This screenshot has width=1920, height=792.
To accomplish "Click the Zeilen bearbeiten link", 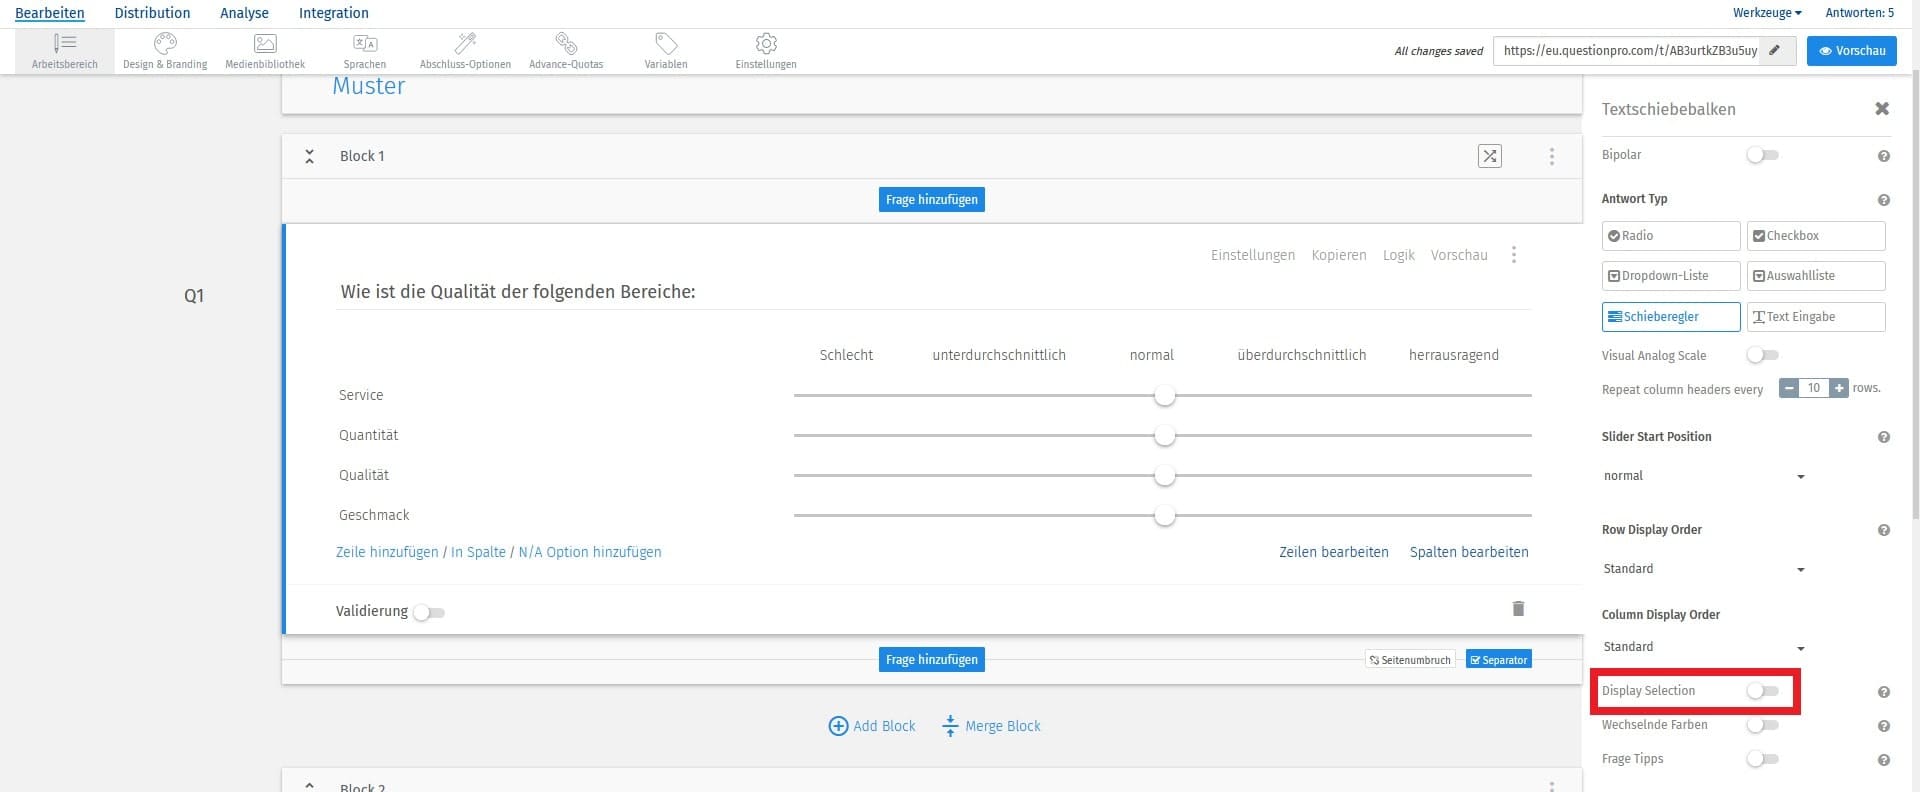I will 1333,552.
